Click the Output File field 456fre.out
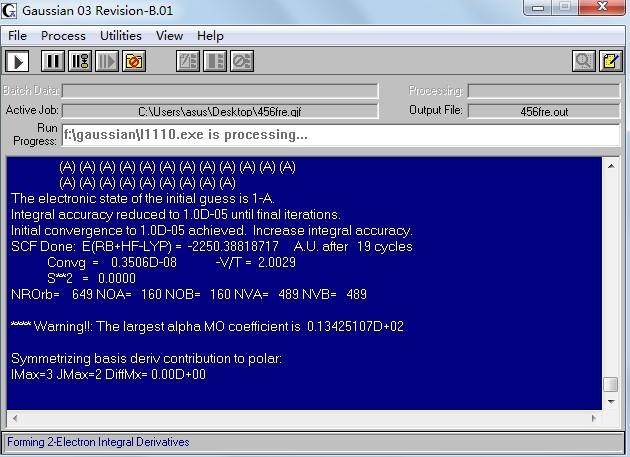This screenshot has width=630, height=457. click(544, 111)
